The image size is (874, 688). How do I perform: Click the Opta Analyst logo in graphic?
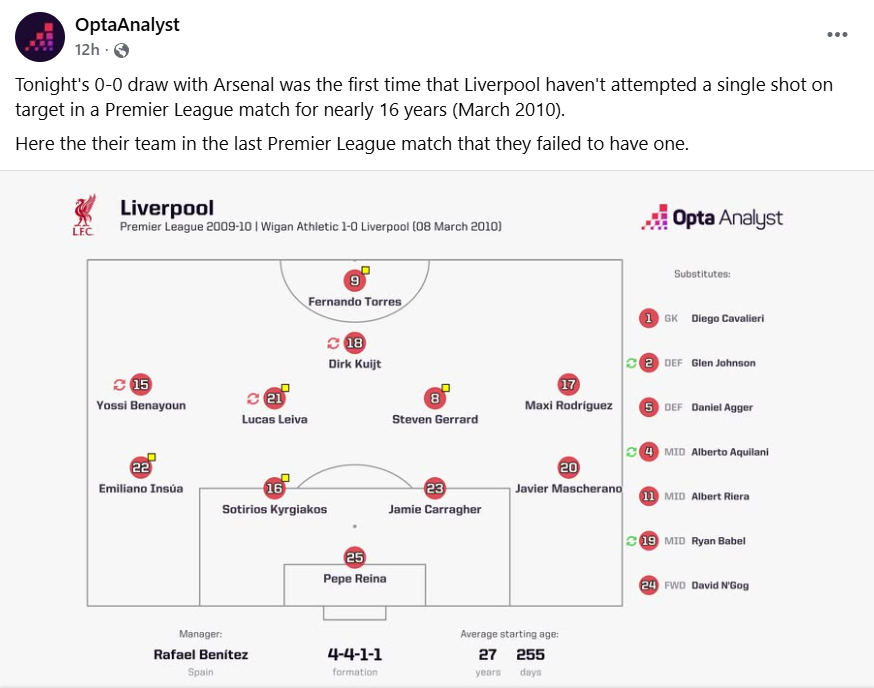click(712, 217)
